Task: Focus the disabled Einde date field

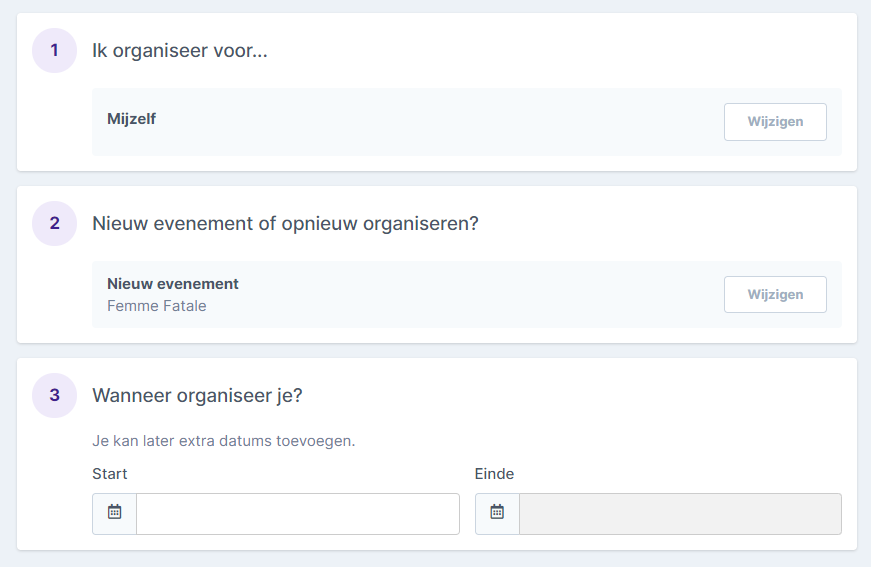Action: coord(680,514)
